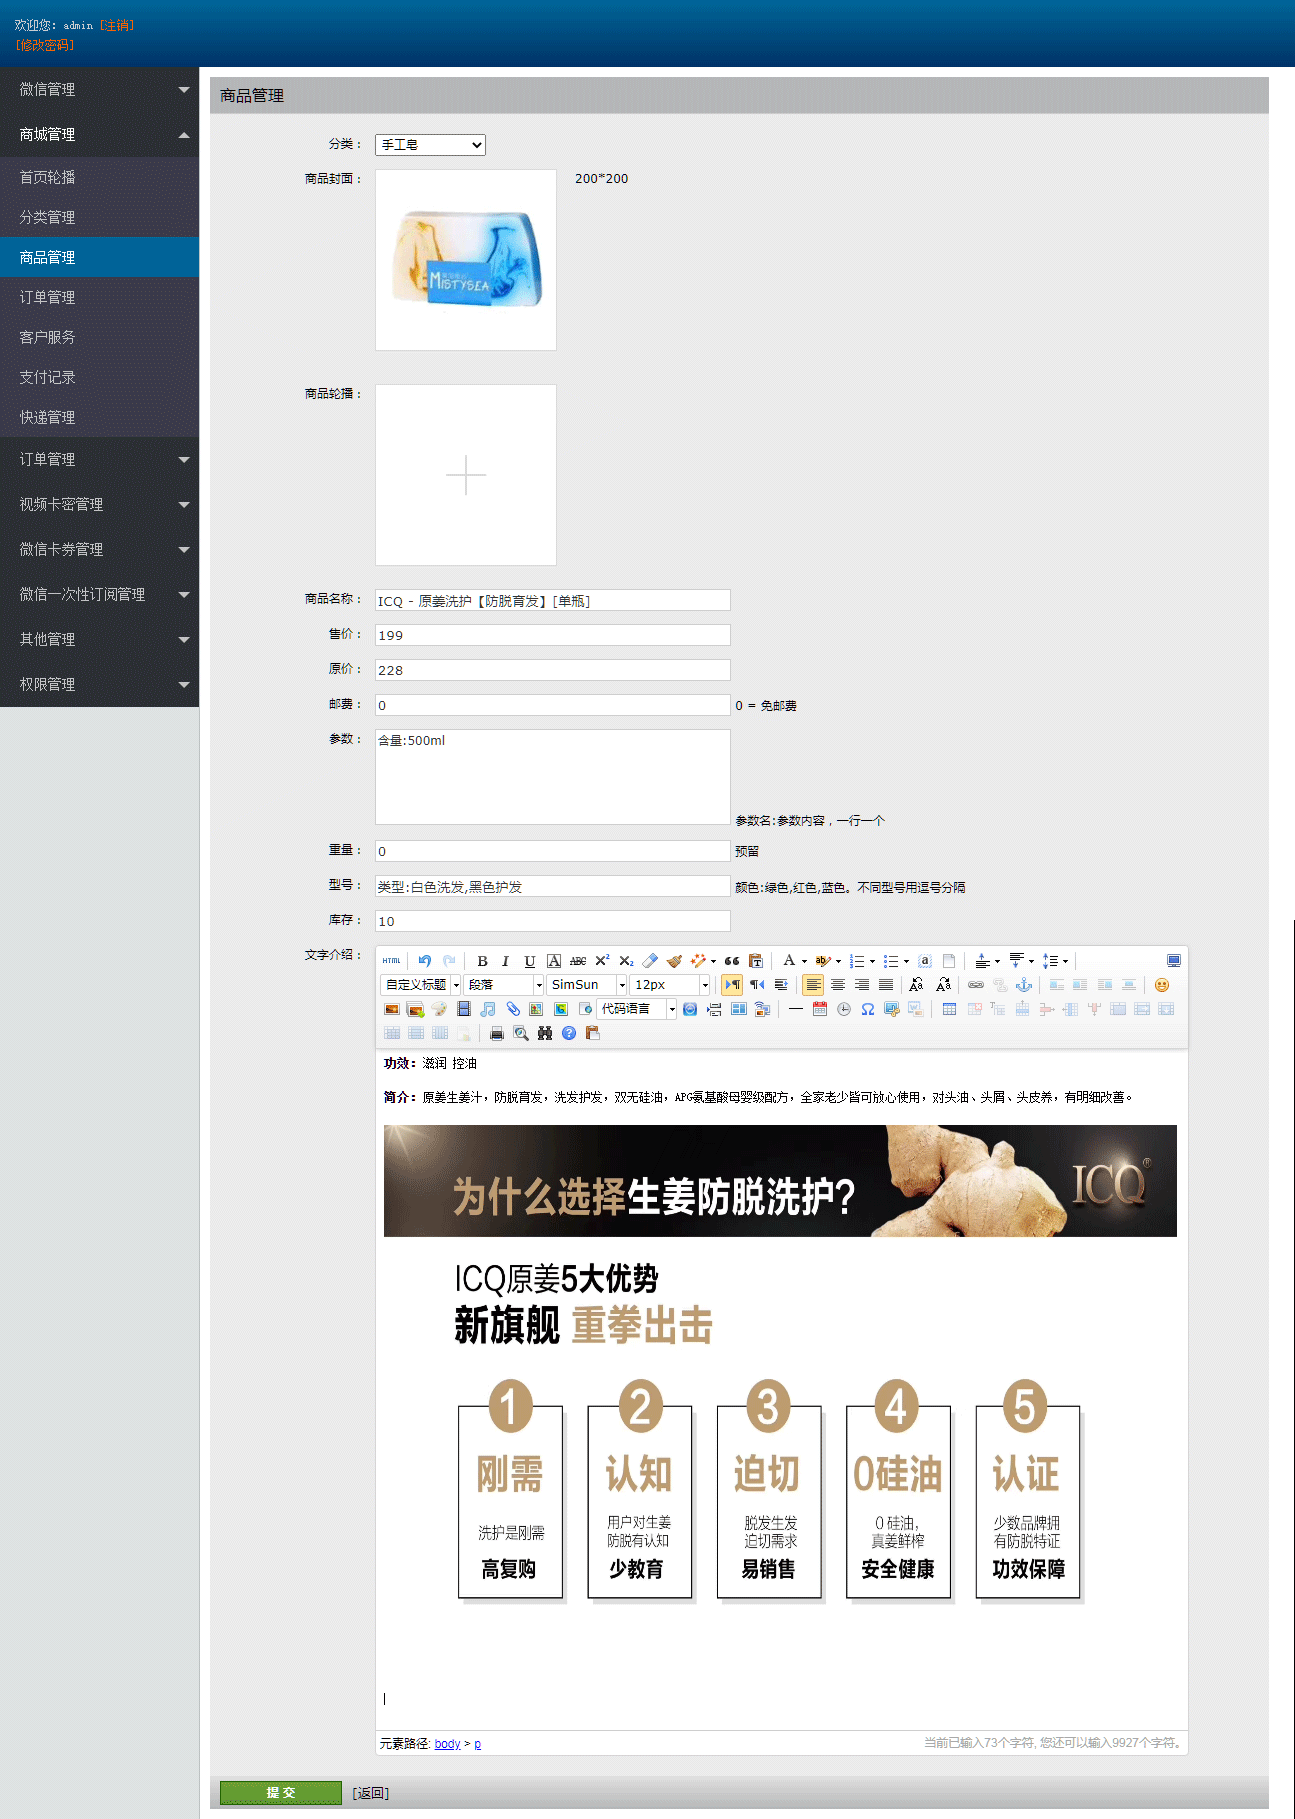The width and height of the screenshot is (1295, 1819).
Task: Insert special character with Omega icon
Action: [x=868, y=1009]
